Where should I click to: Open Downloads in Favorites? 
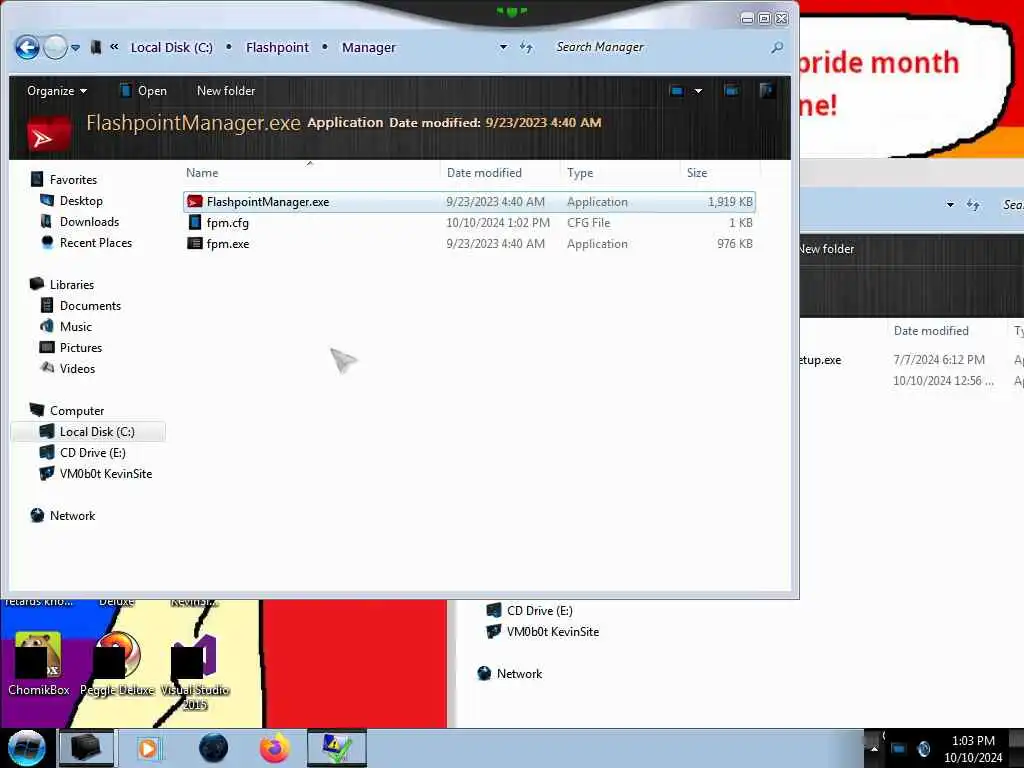[89, 221]
